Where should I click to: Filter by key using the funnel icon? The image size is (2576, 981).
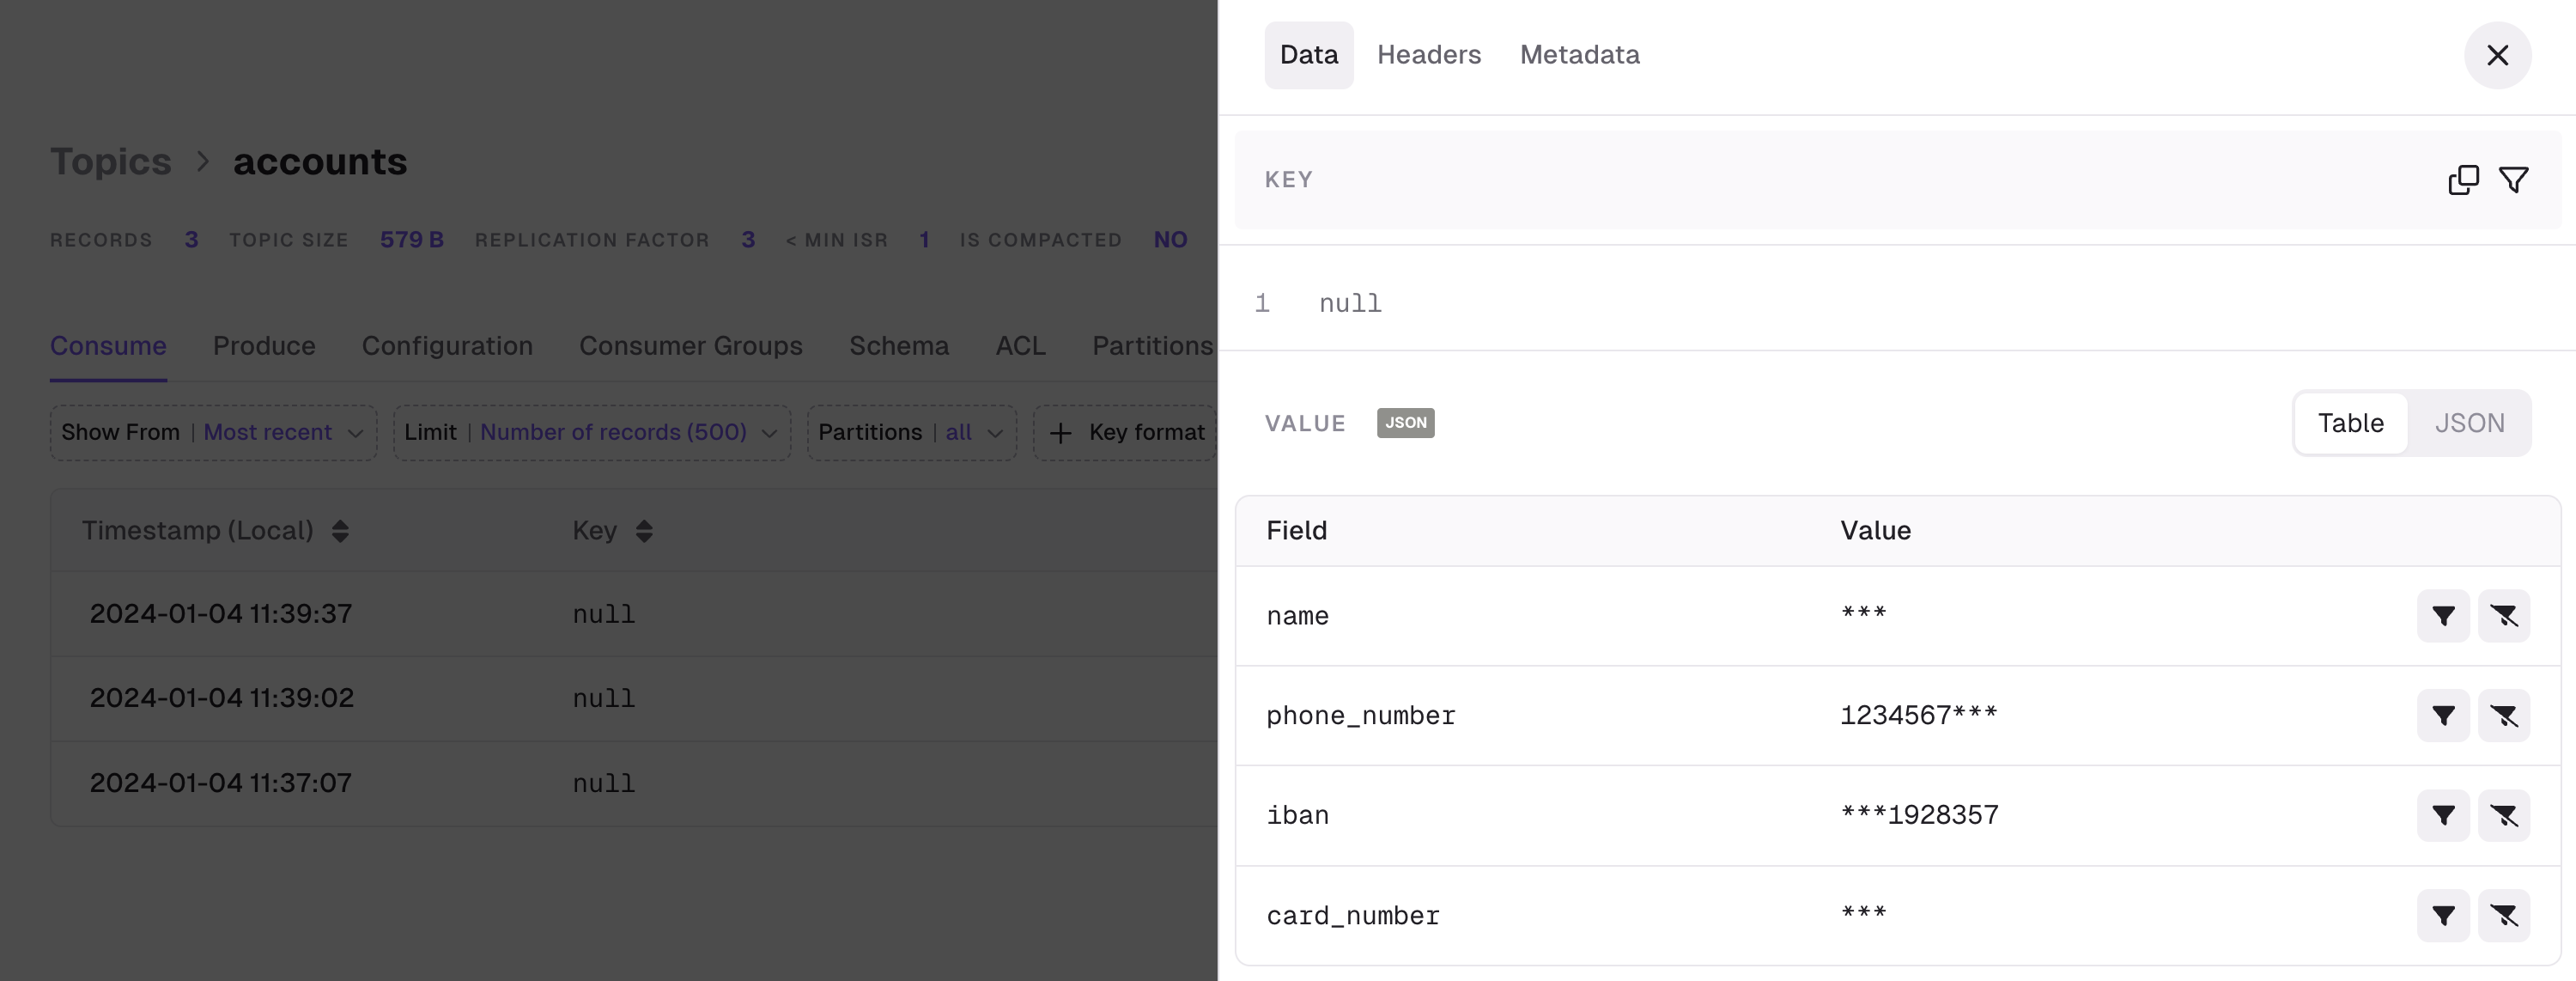click(x=2514, y=180)
